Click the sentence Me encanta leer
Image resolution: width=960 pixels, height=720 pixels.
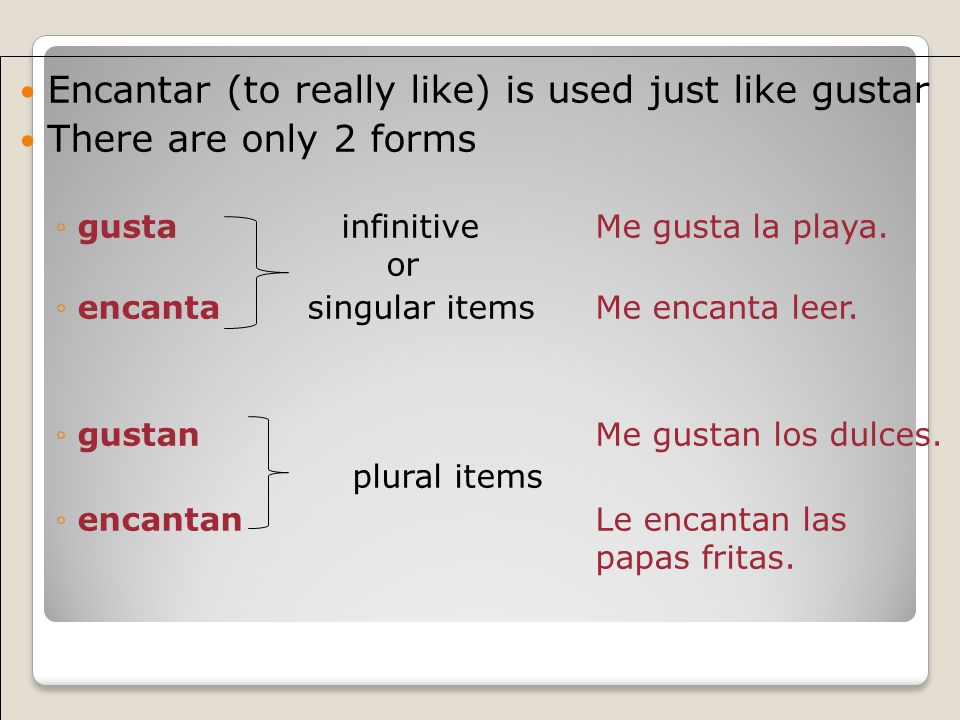click(x=726, y=307)
